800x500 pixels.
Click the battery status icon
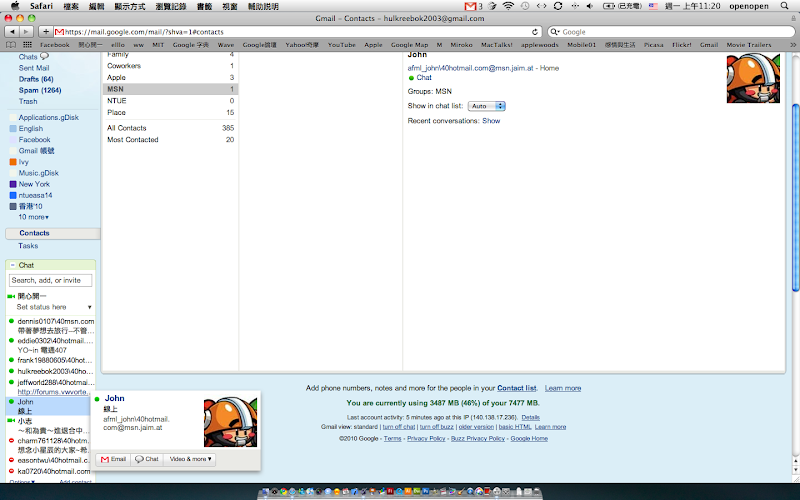pyautogui.click(x=609, y=6)
